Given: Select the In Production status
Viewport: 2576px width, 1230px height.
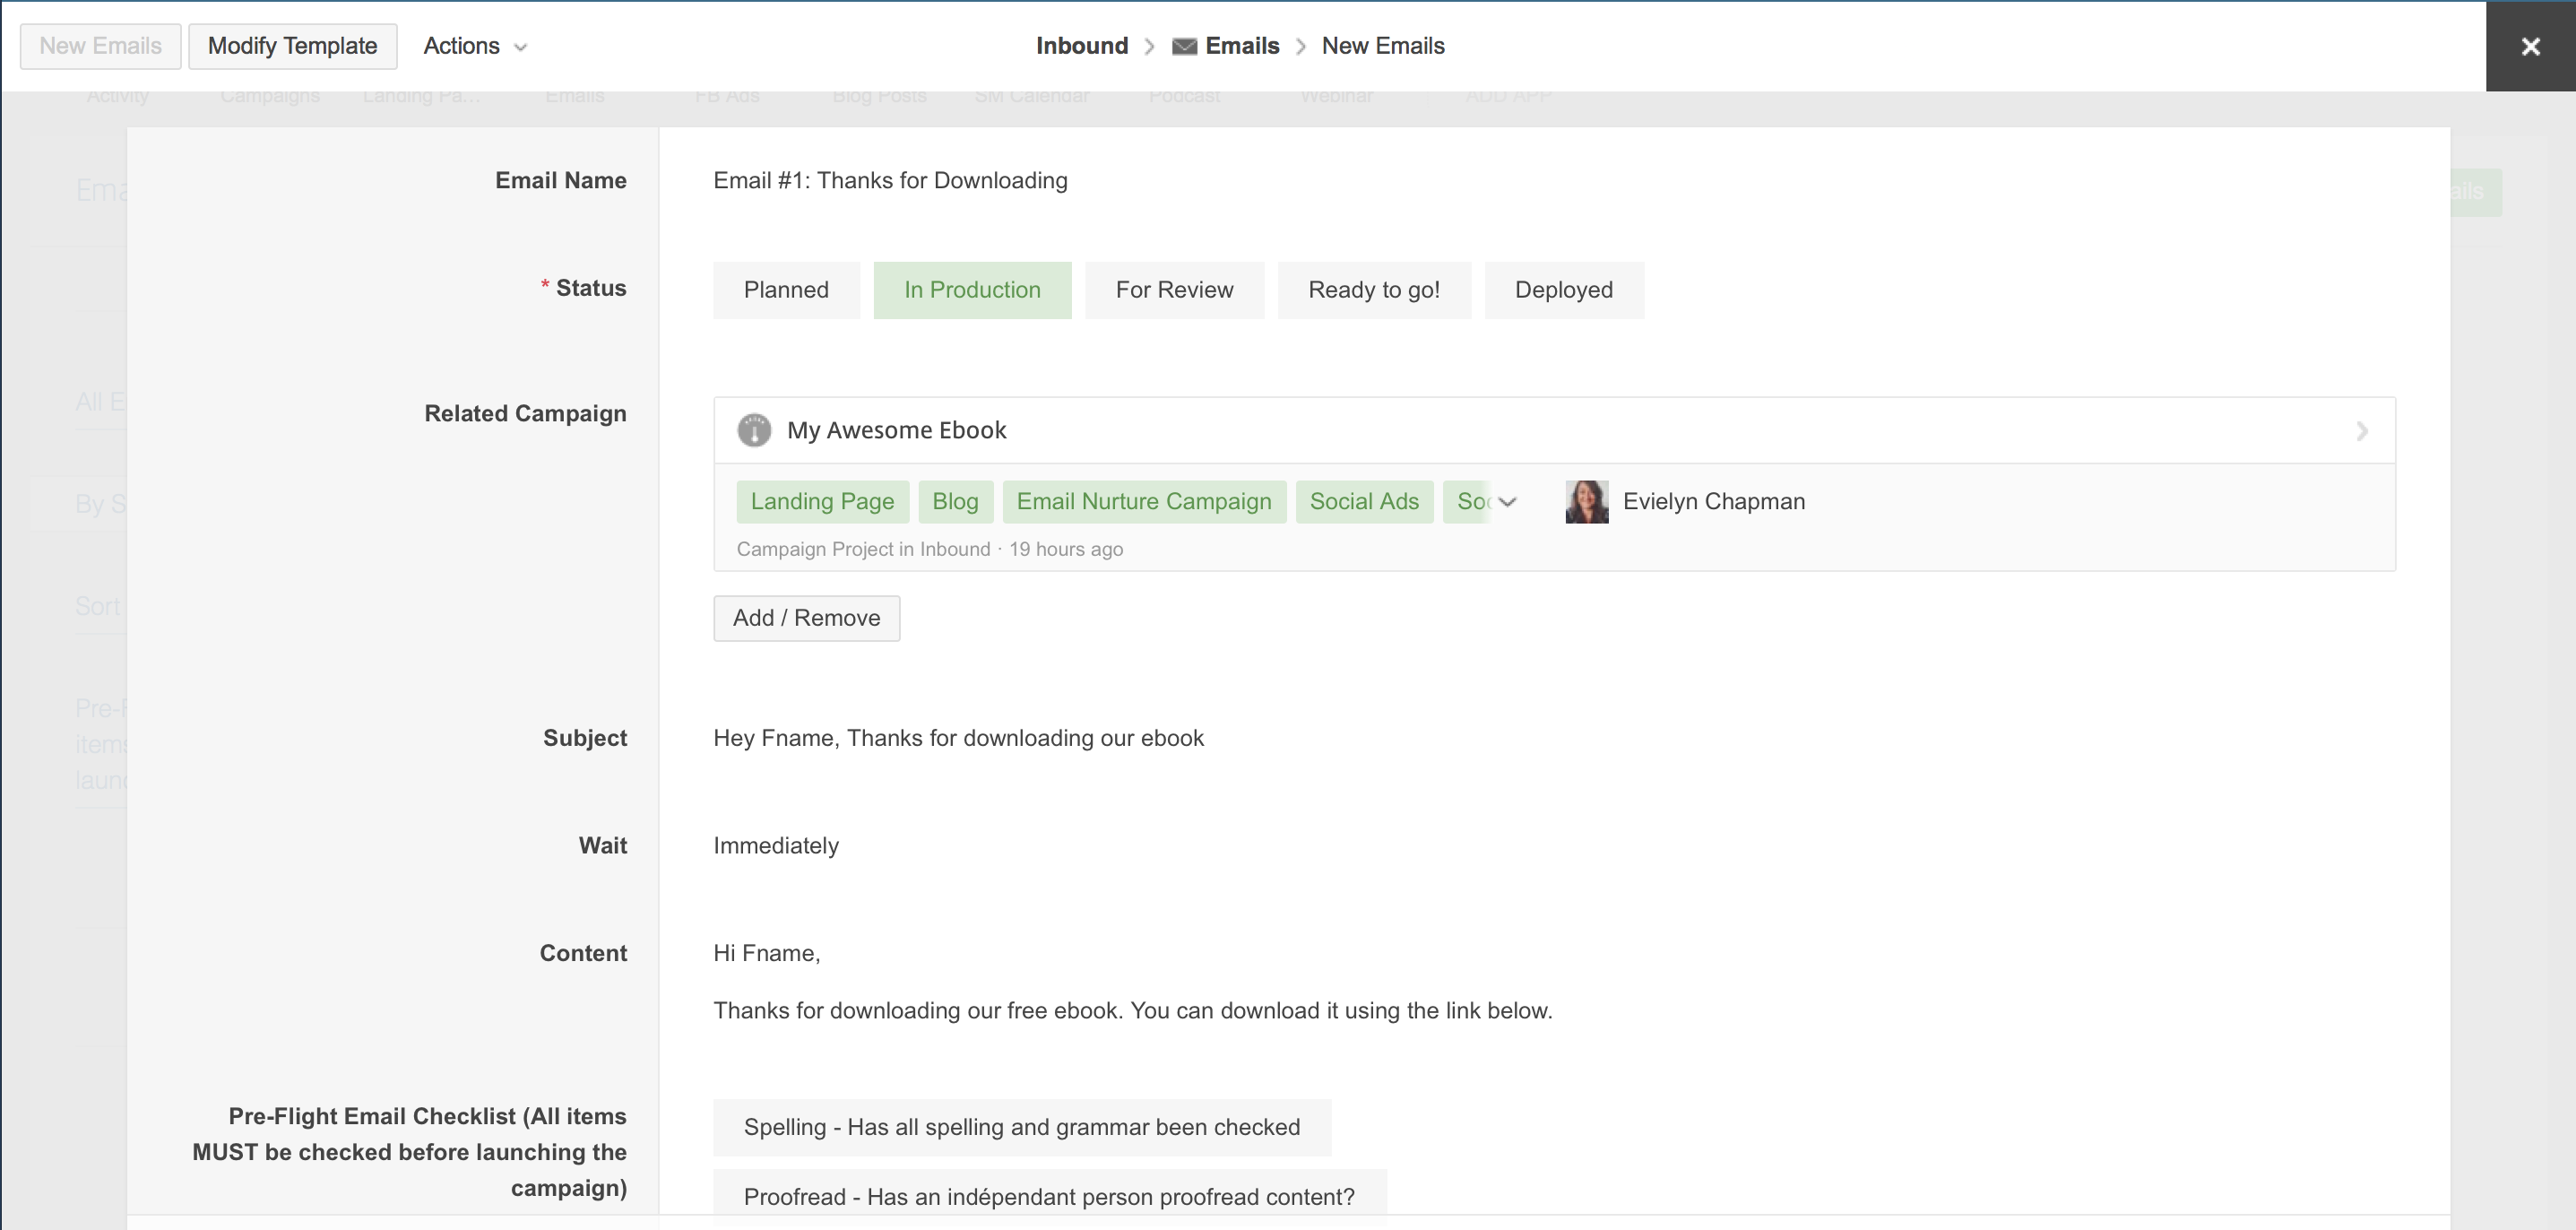Looking at the screenshot, I should (972, 290).
